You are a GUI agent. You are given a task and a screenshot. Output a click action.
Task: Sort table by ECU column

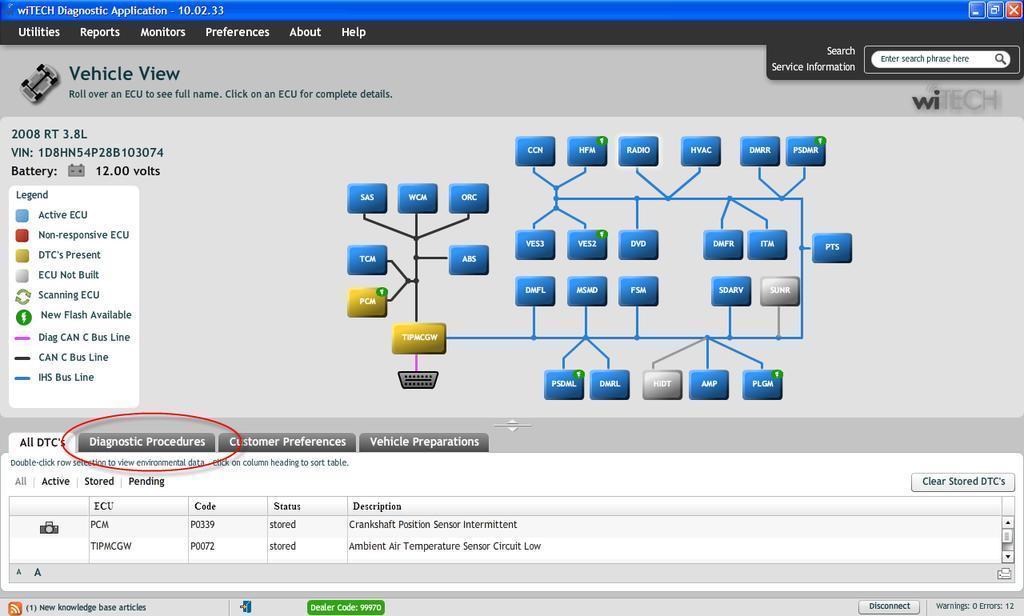138,506
